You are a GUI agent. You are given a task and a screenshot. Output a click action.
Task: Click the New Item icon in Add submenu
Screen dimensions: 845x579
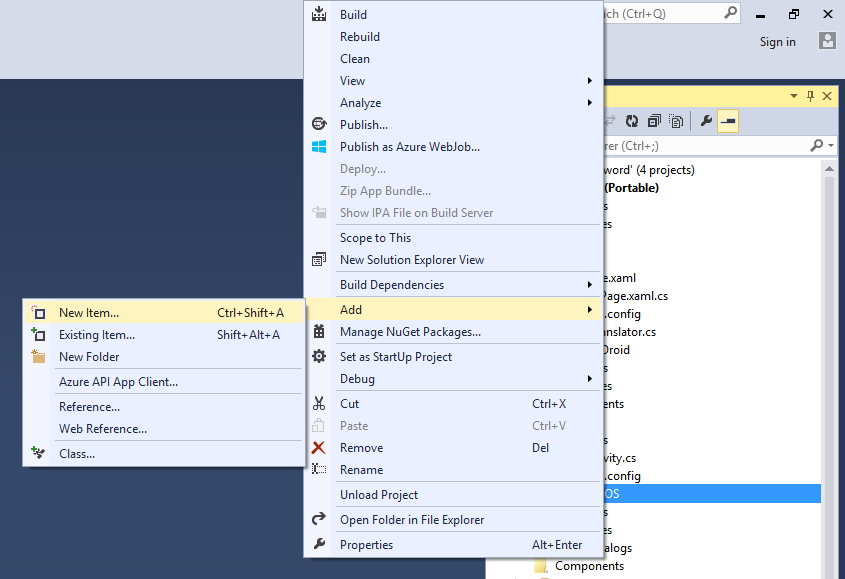pyautogui.click(x=38, y=312)
